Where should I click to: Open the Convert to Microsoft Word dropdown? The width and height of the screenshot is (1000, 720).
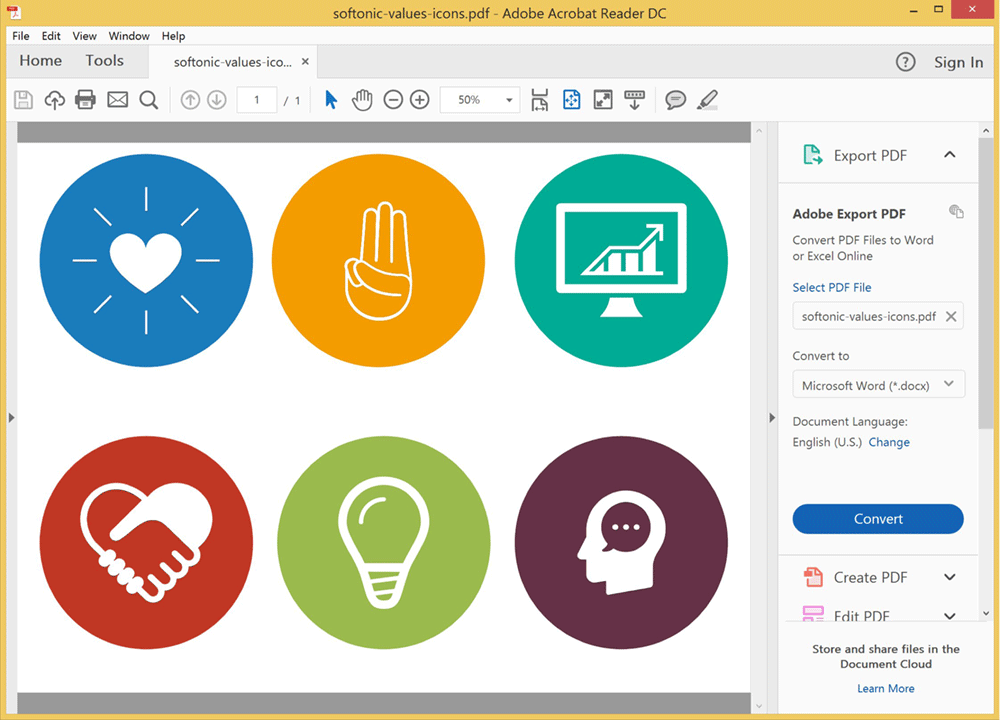point(878,385)
